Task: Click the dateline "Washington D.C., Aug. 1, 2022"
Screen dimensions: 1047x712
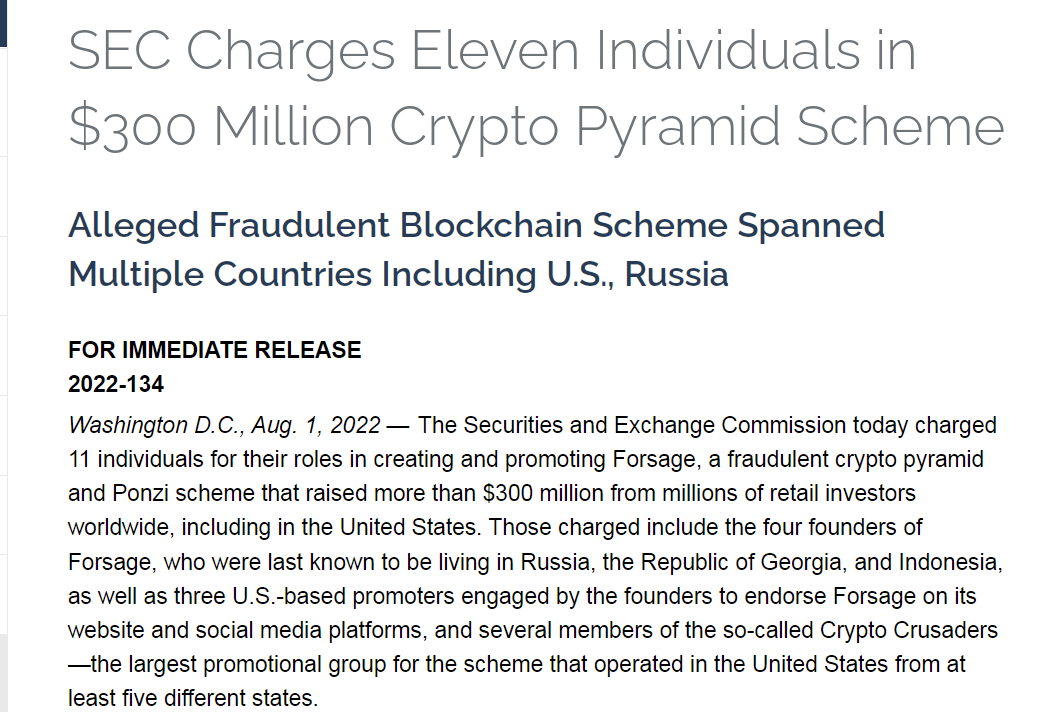Action: (x=224, y=425)
